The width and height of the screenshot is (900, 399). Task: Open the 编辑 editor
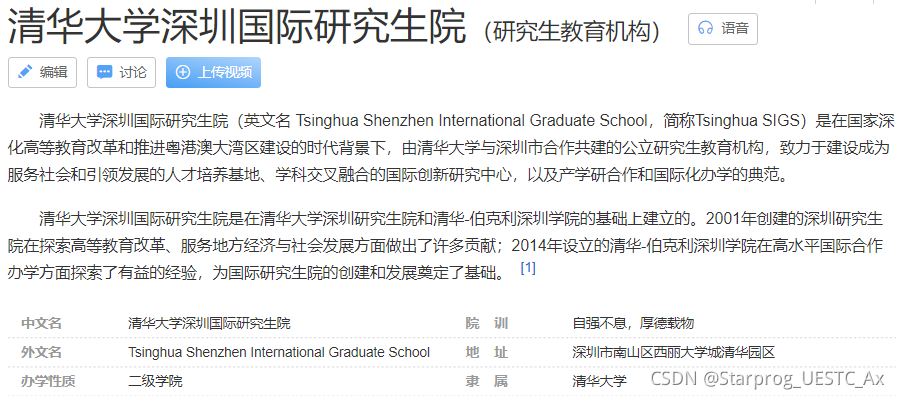[x=42, y=72]
